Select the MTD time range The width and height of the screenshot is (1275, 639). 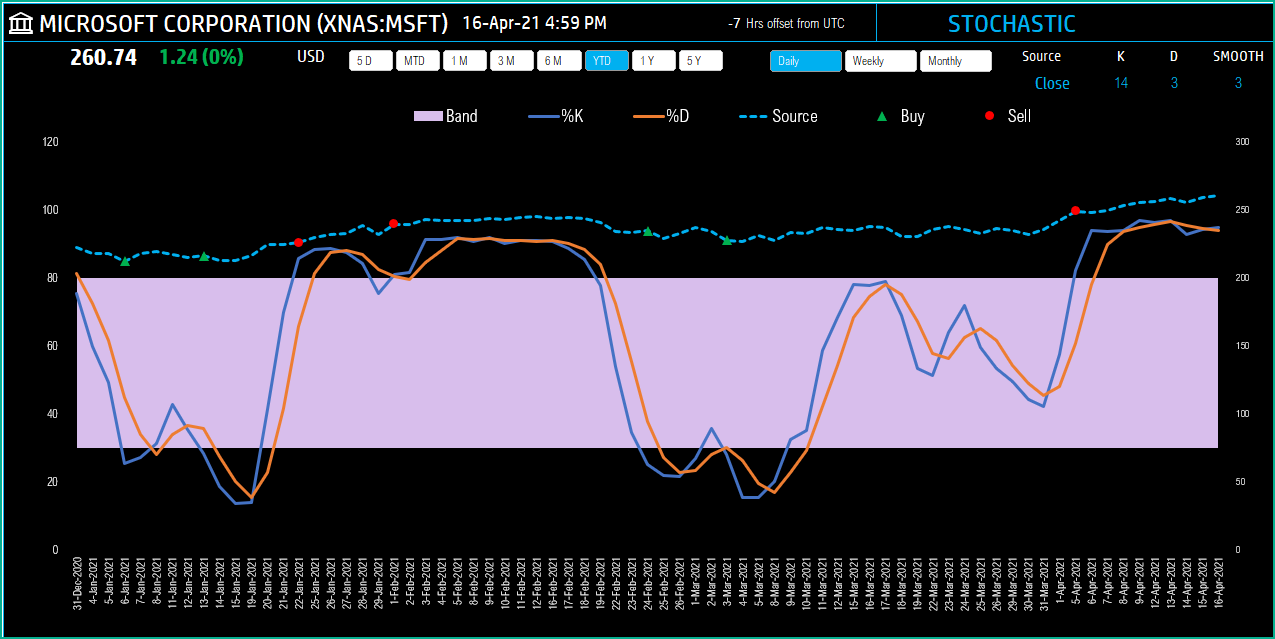click(x=417, y=61)
